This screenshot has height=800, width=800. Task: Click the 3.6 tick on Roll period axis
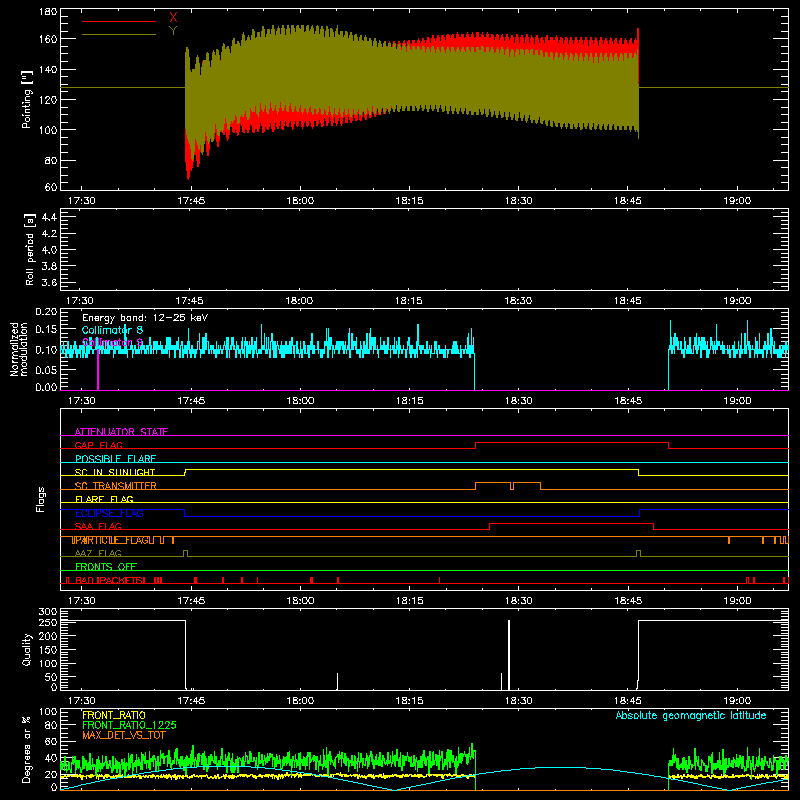[49, 282]
